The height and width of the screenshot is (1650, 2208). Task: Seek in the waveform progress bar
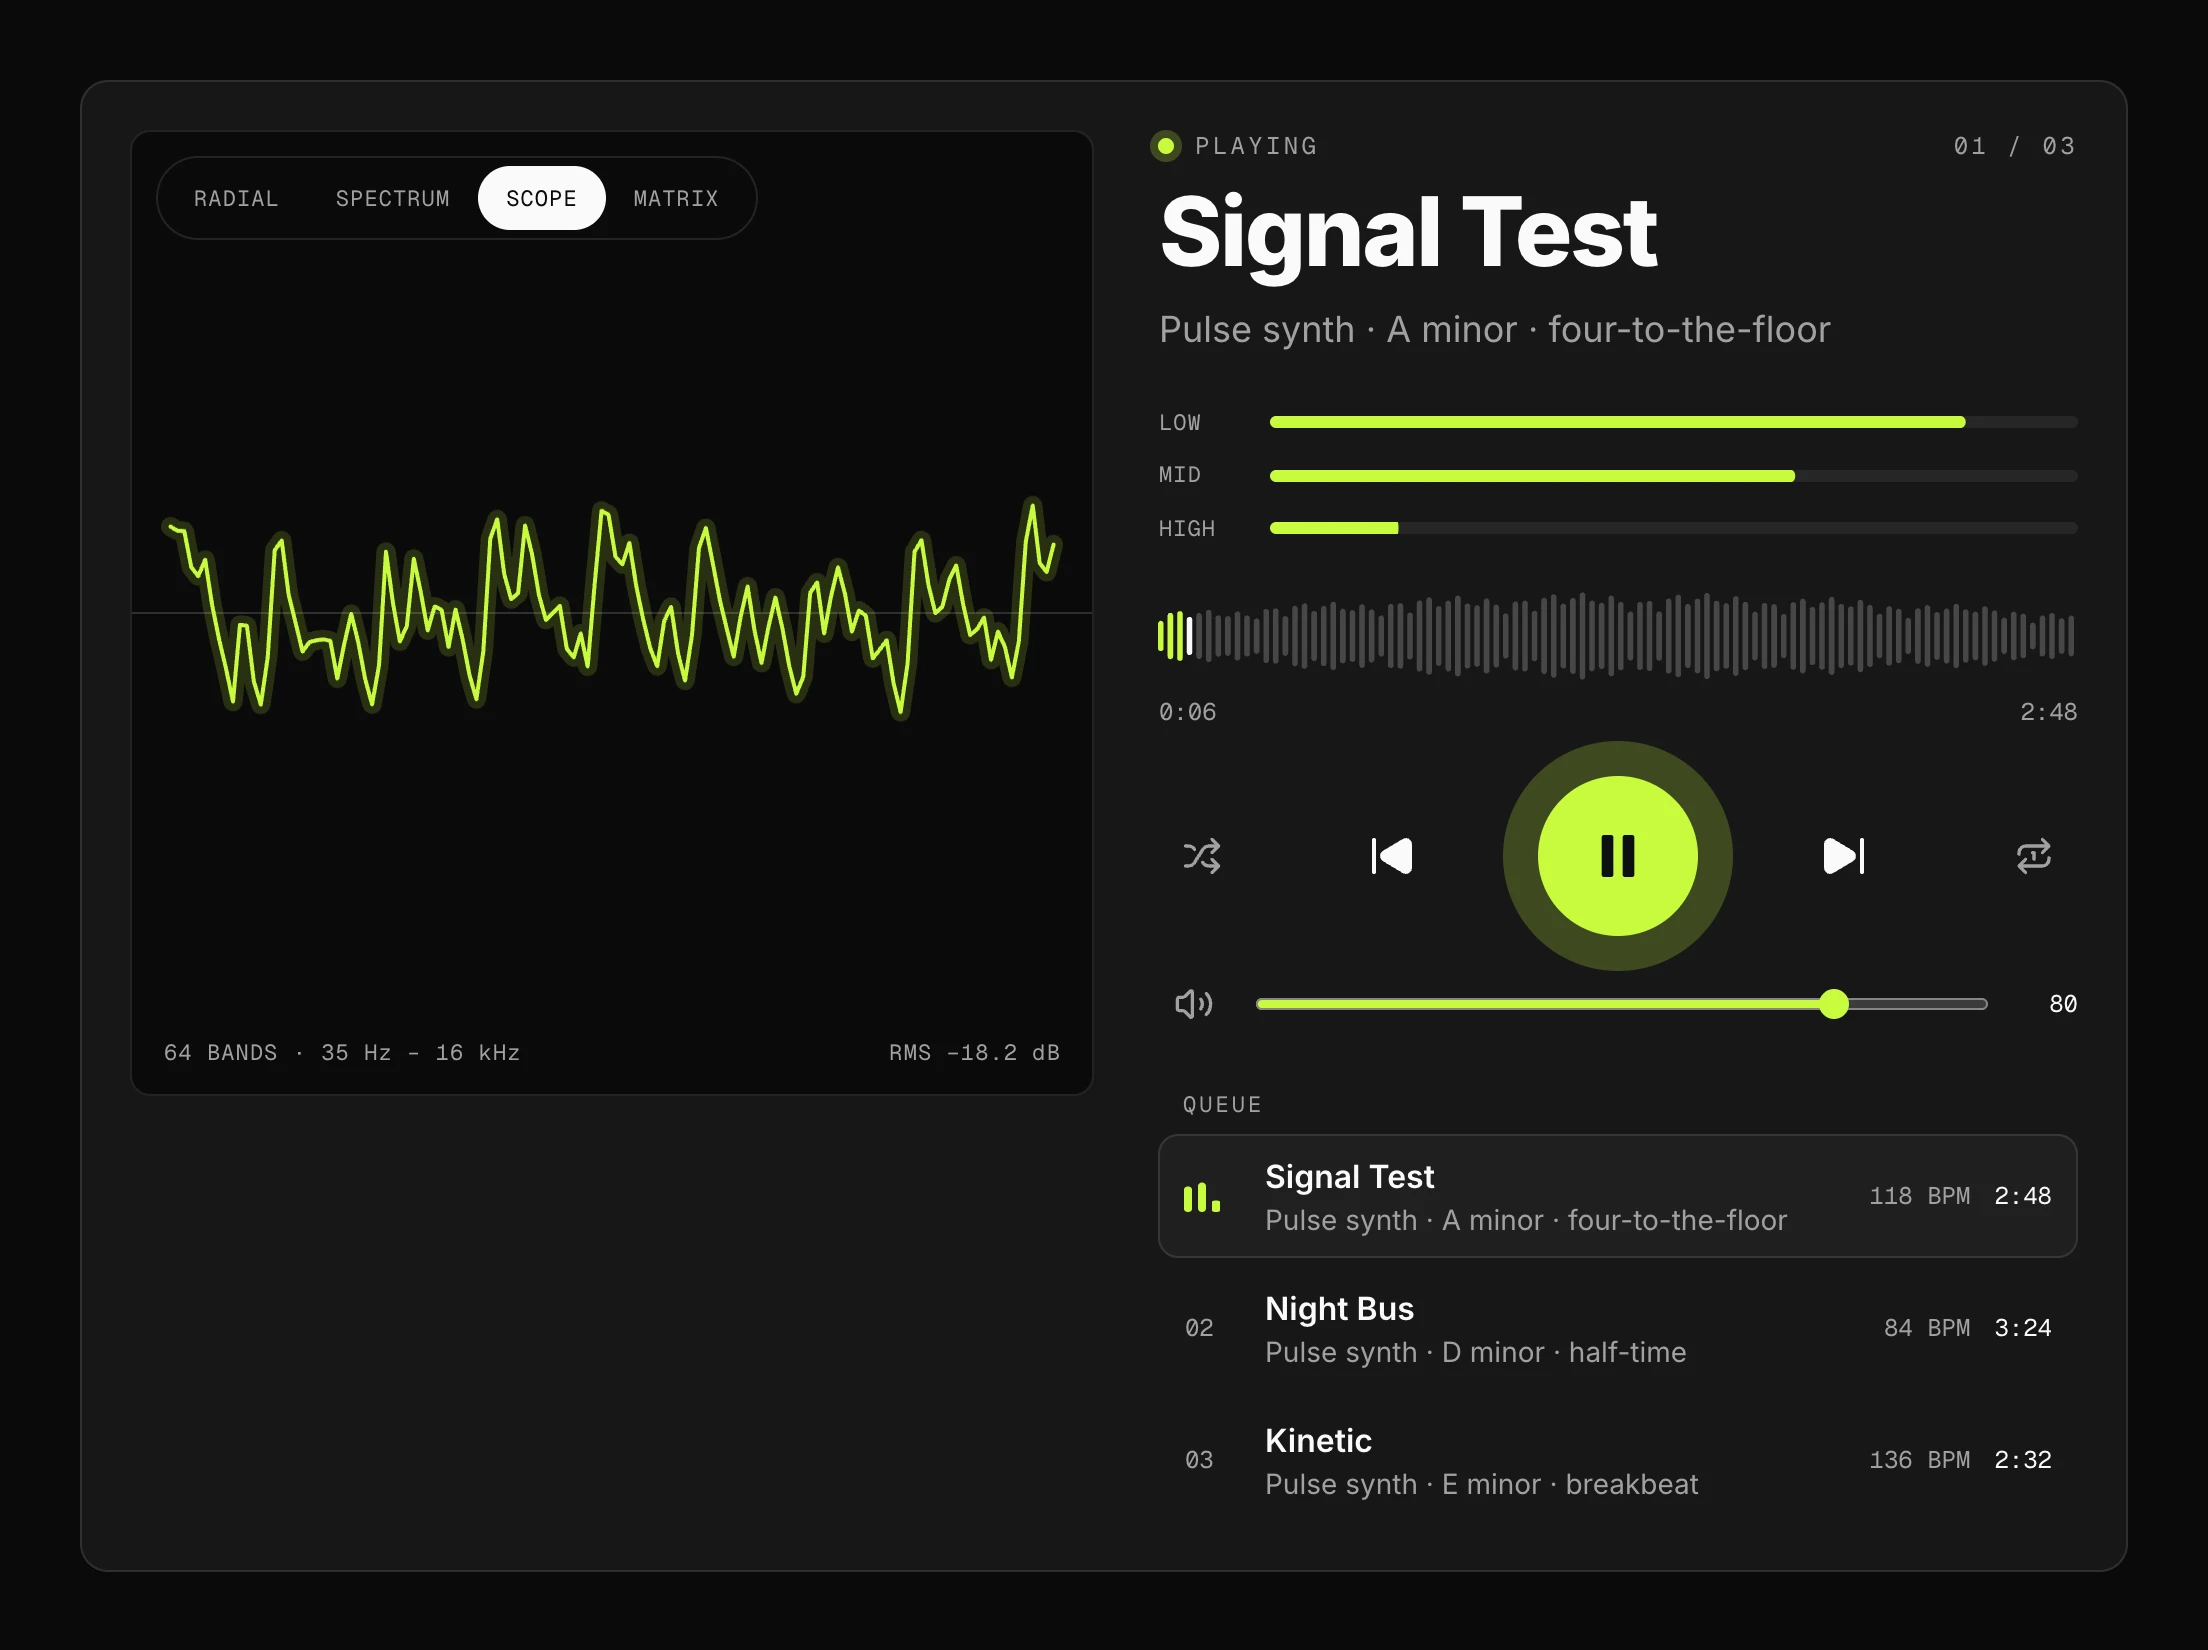(1617, 636)
